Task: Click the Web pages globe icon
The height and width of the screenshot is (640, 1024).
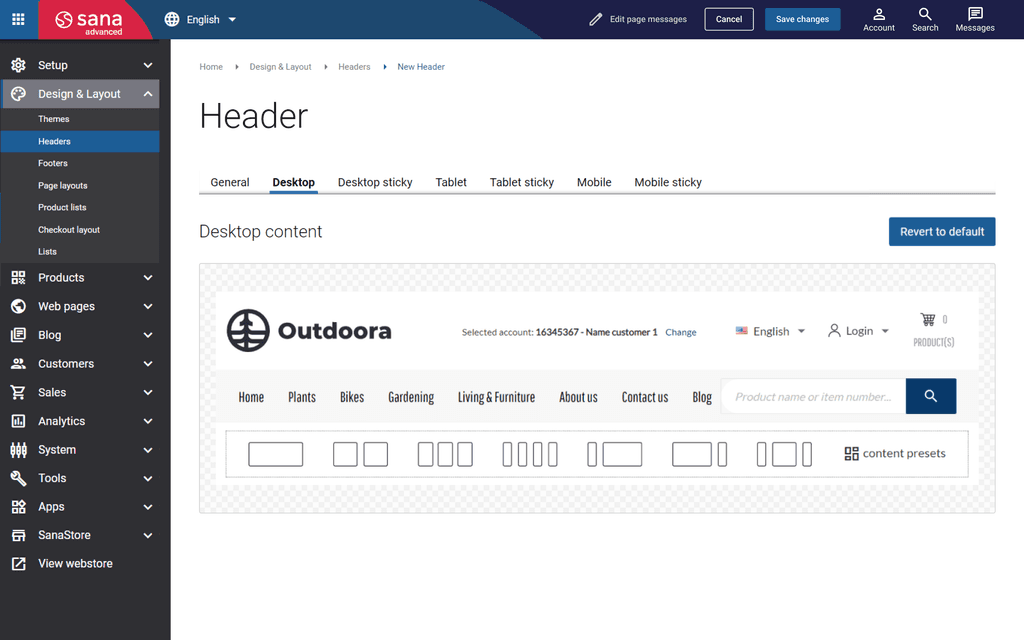Action: coord(18,306)
